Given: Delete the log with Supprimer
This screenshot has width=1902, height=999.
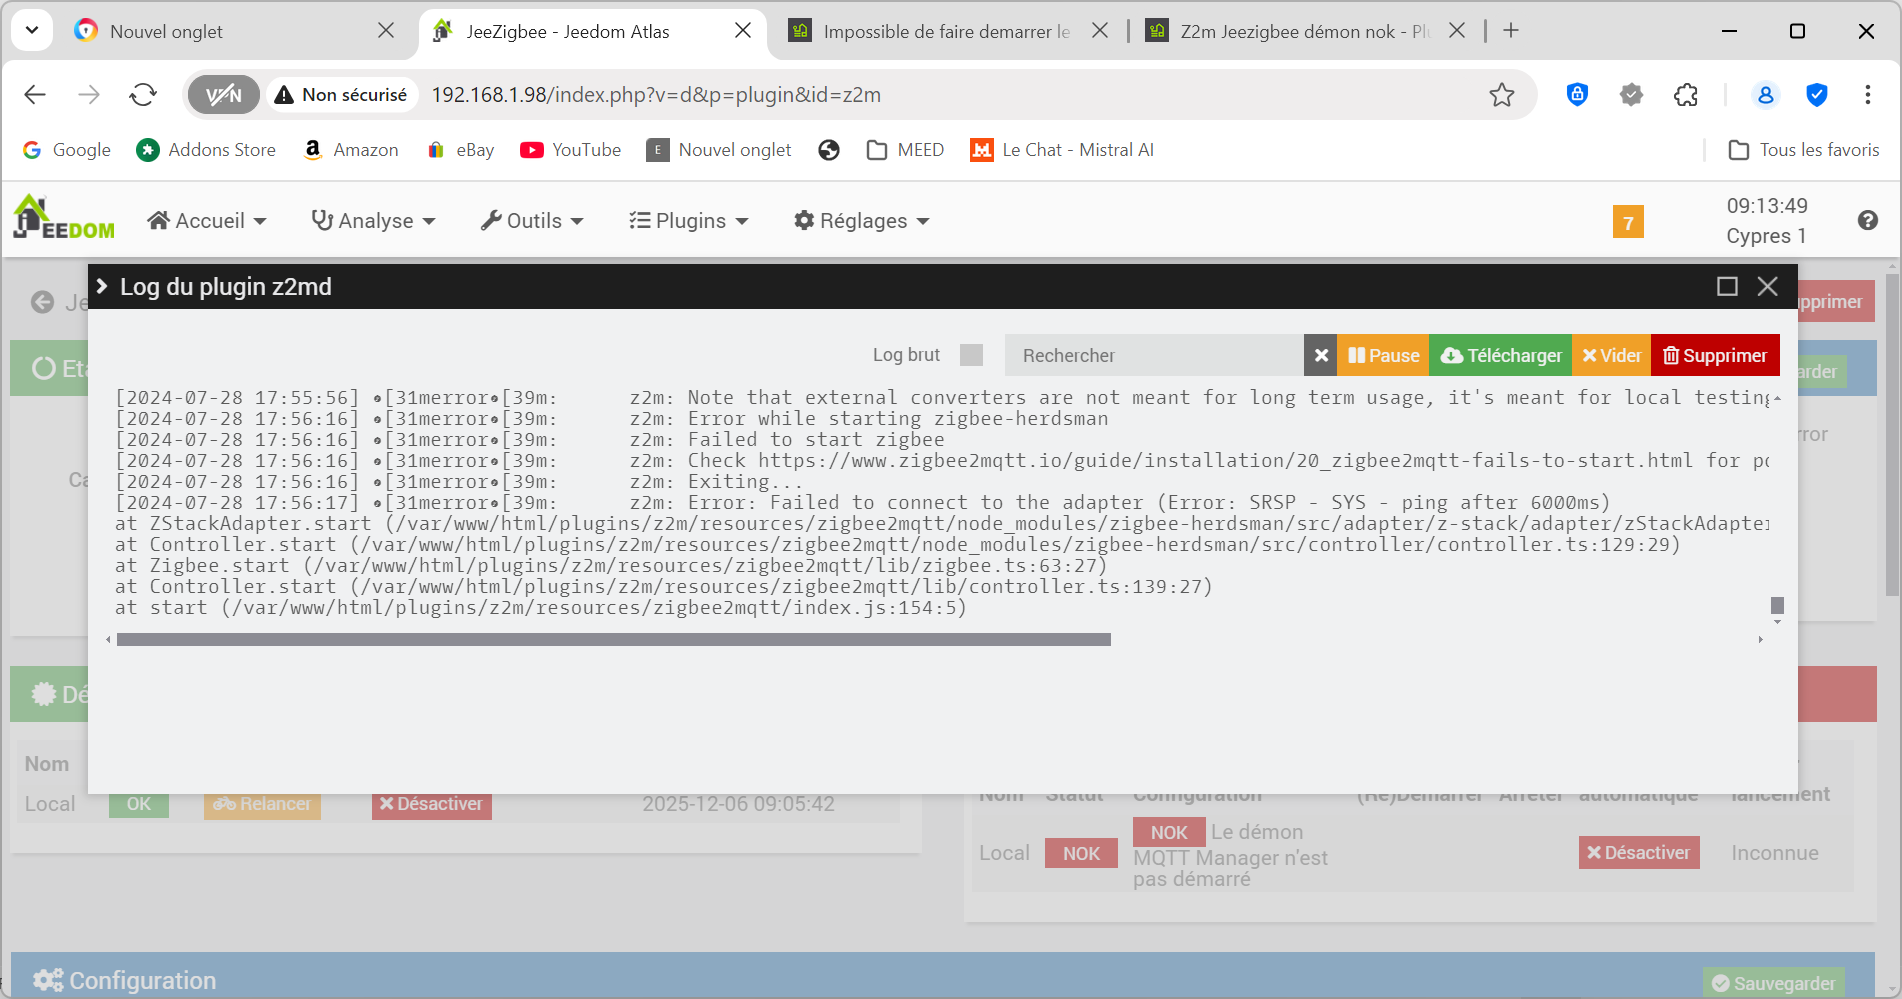Looking at the screenshot, I should (1715, 355).
